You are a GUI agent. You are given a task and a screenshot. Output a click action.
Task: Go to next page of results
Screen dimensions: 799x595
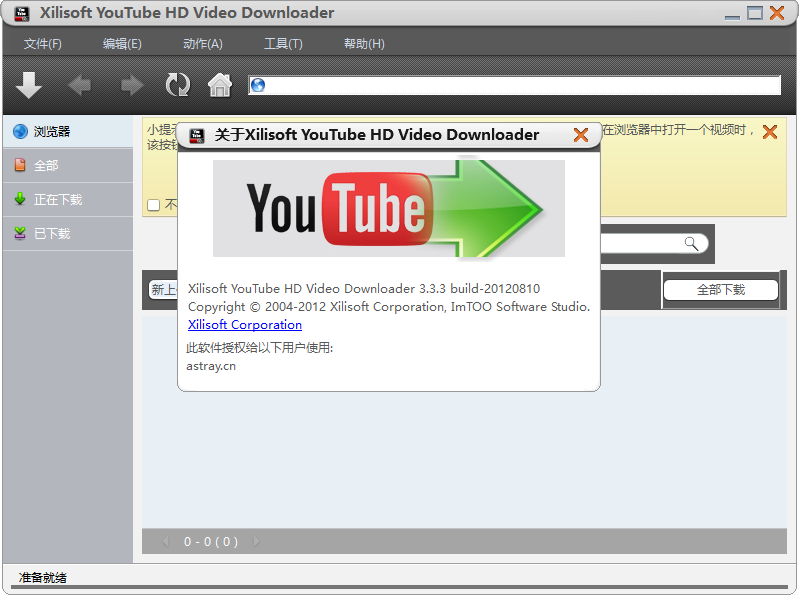point(256,541)
